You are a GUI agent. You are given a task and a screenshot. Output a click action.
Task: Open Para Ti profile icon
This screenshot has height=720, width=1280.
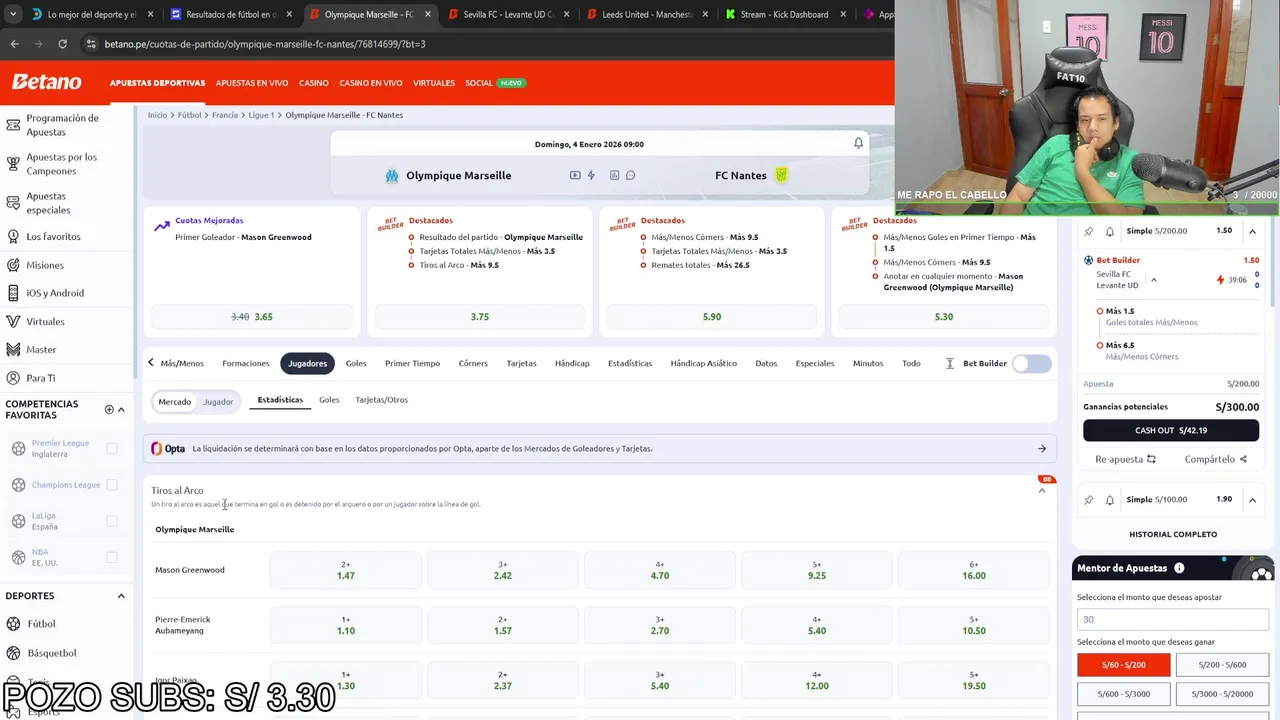click(x=13, y=378)
